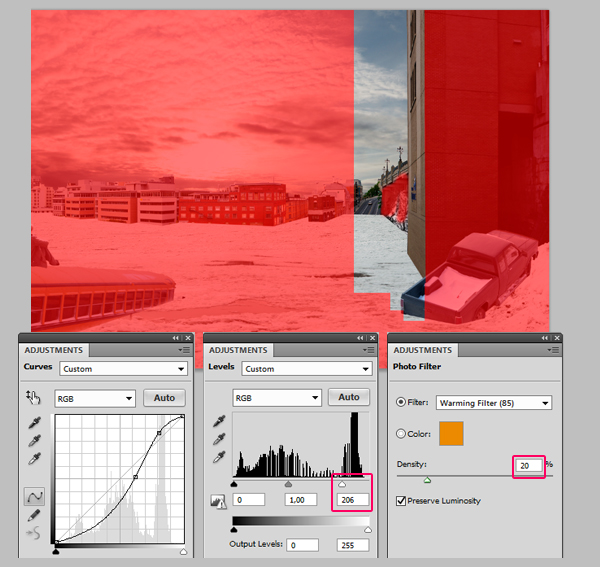Pick the white point eyedropper in Curves panel
Screen dimensions: 600x567
[x=34, y=458]
